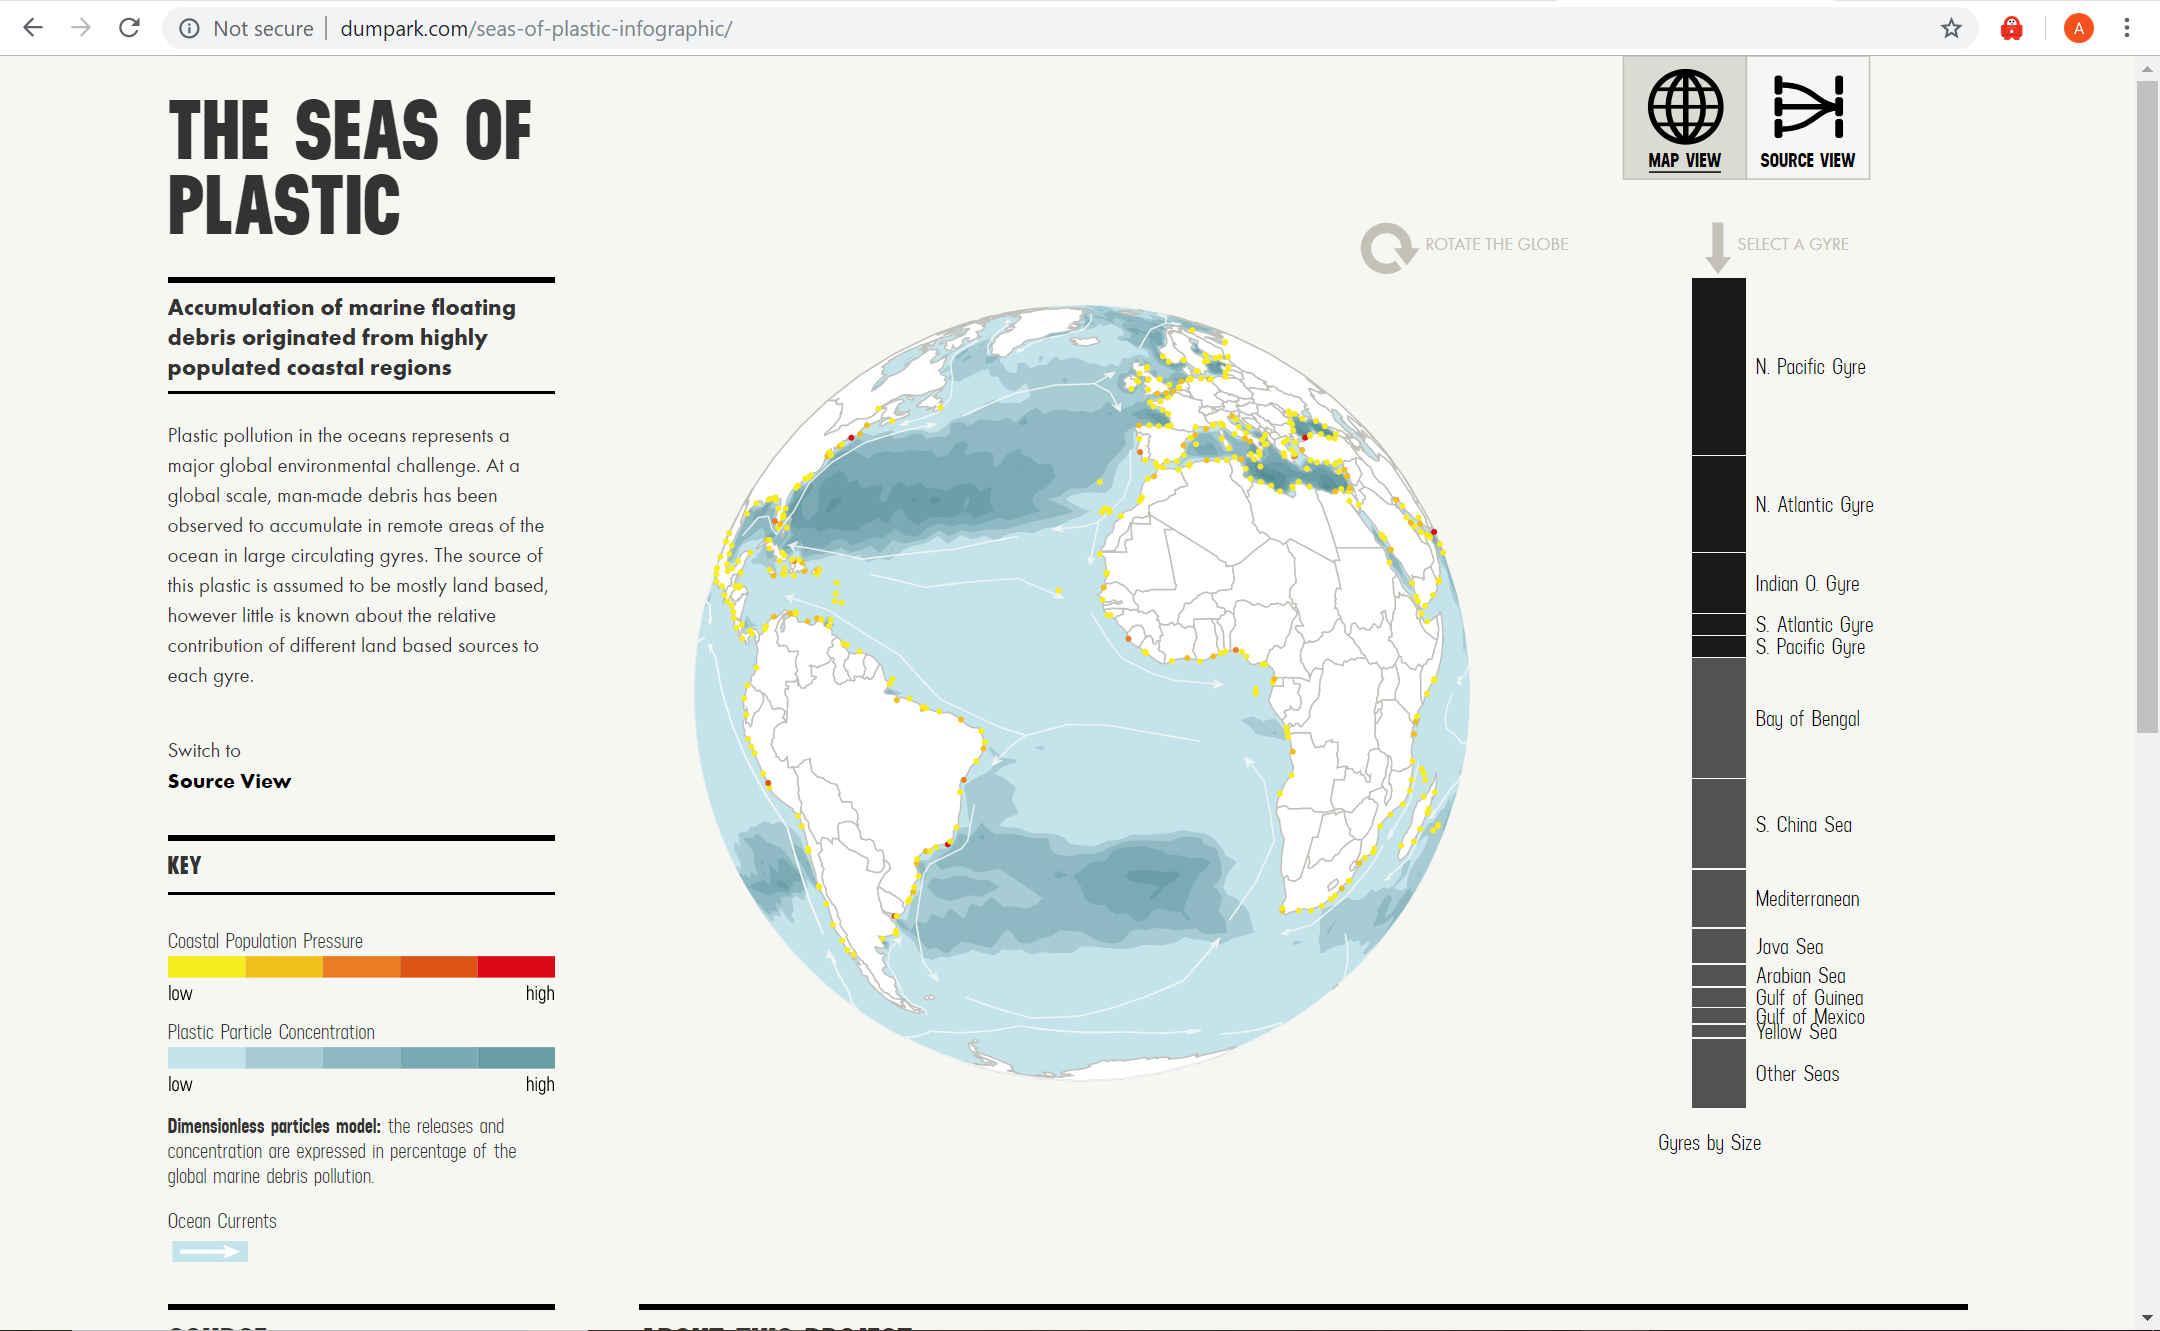Select the S. China Sea segment
2160x1331 pixels.
tap(1718, 824)
